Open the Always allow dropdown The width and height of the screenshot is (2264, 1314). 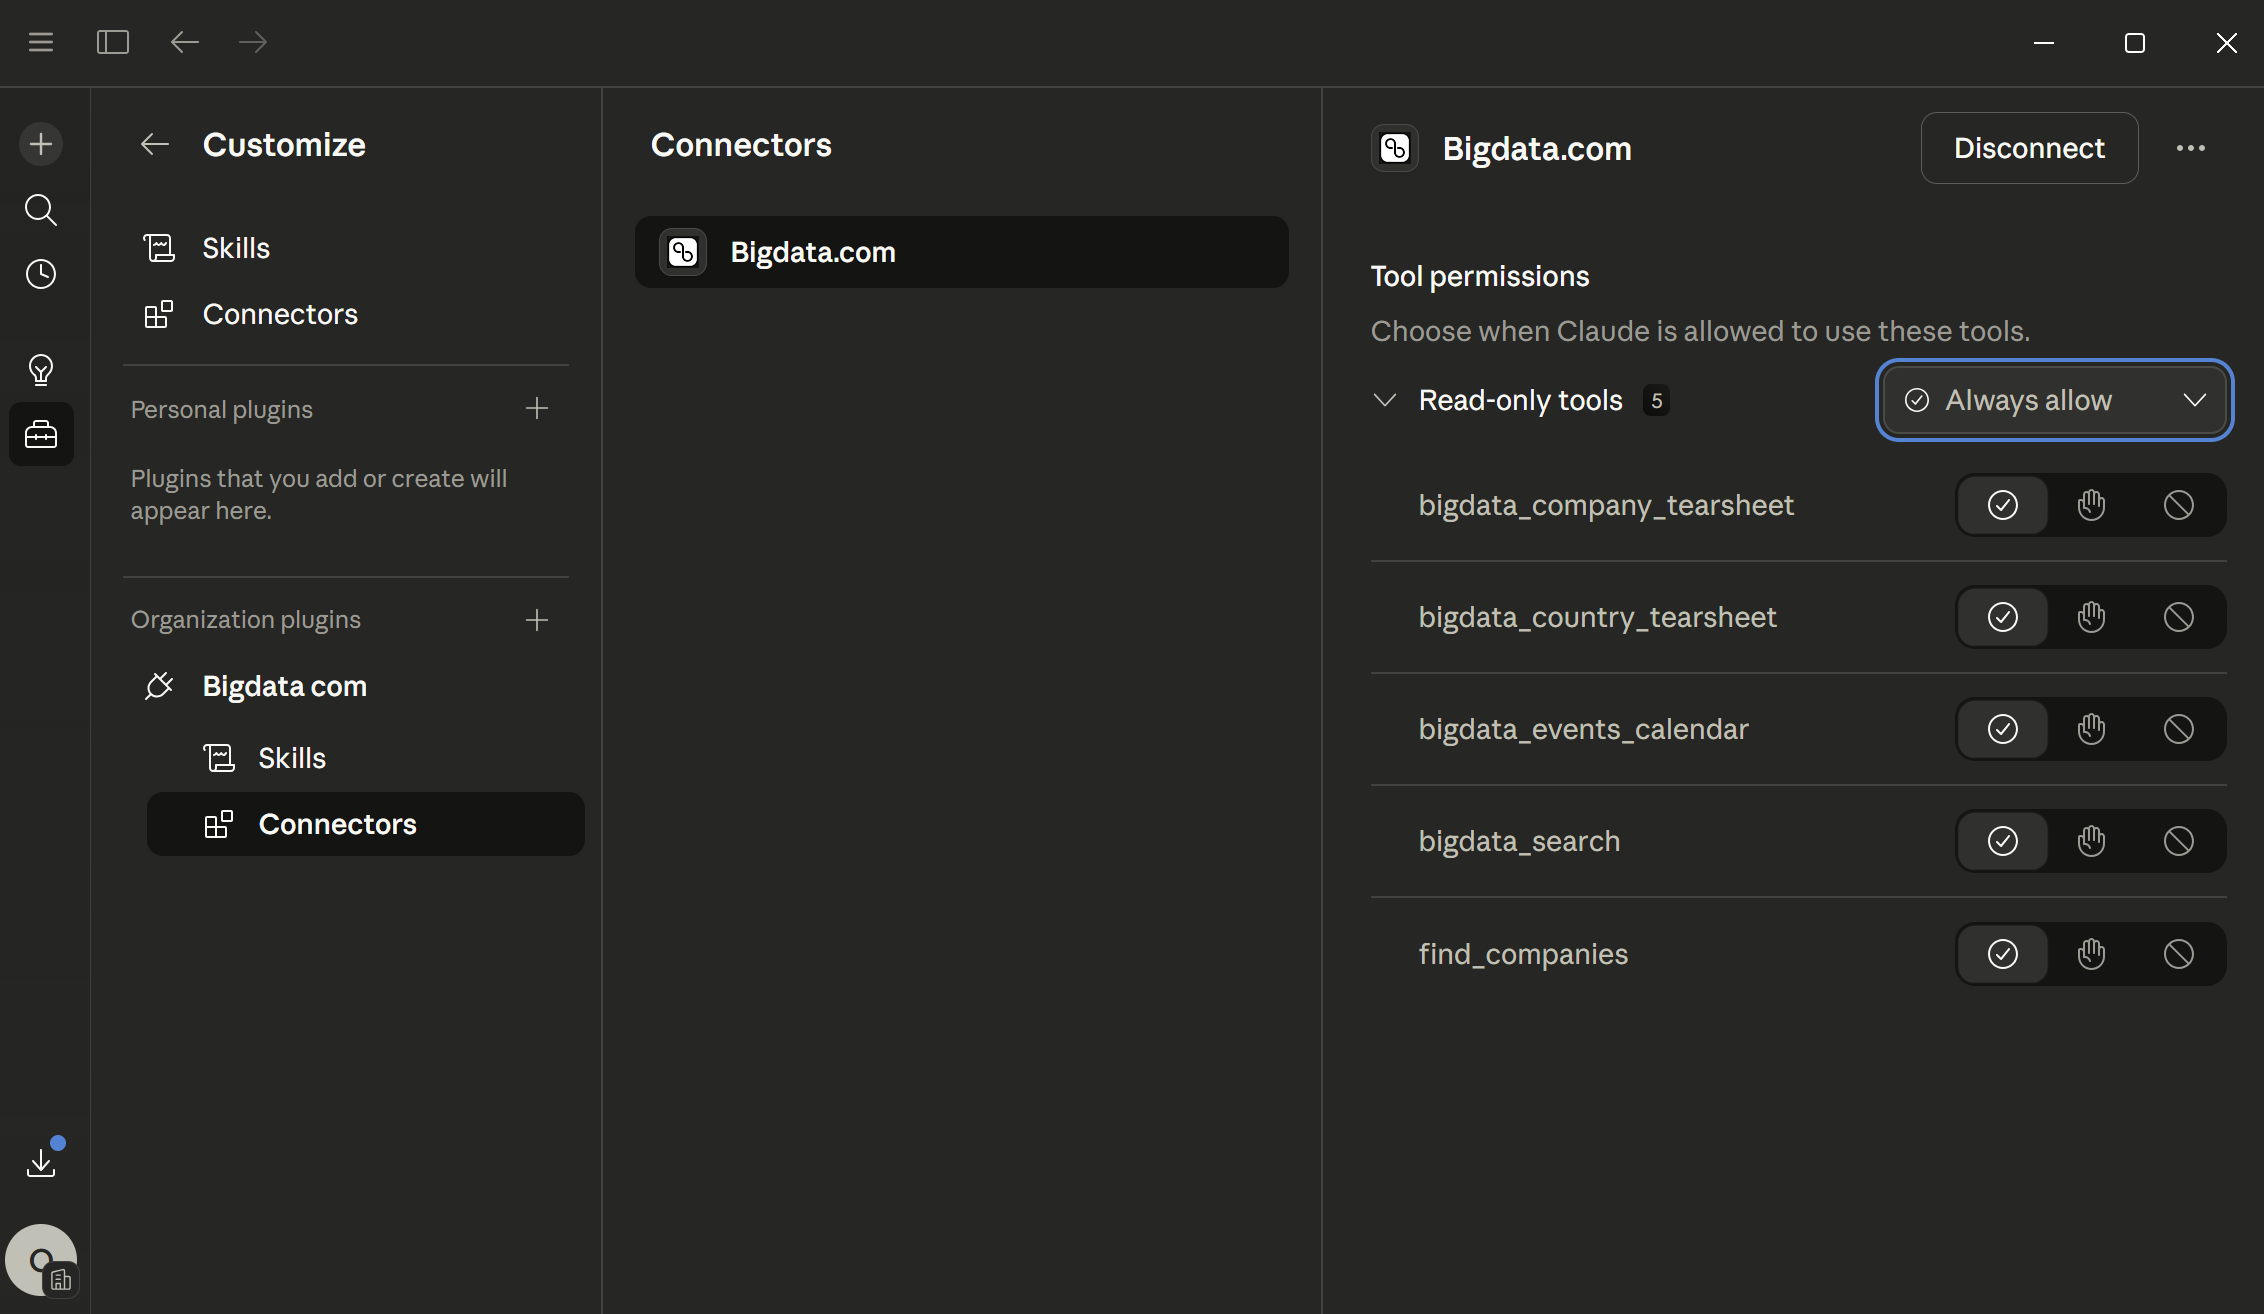(x=2053, y=400)
